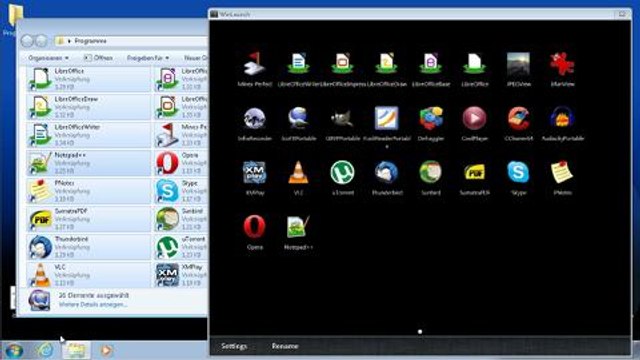
Task: Click 'Weitere Details anzeigen...' link
Action: 93,304
